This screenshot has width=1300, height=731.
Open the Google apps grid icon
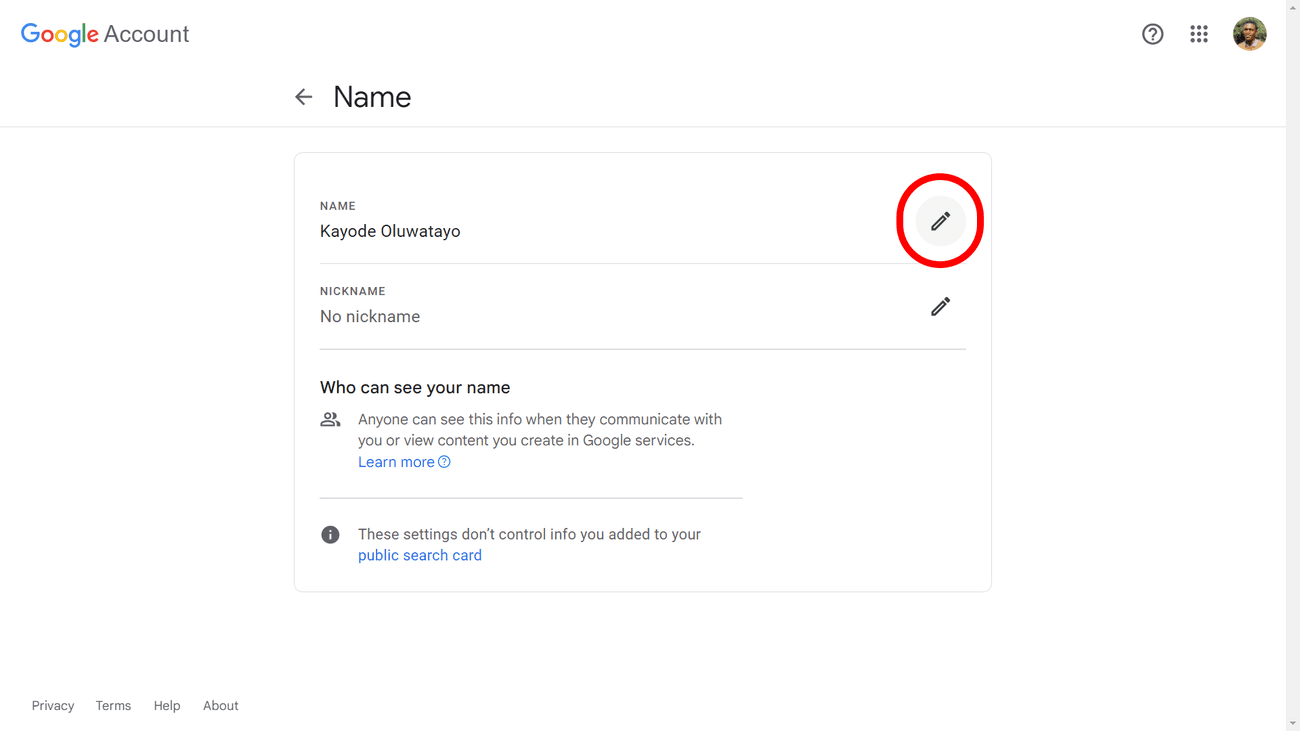[x=1198, y=33]
